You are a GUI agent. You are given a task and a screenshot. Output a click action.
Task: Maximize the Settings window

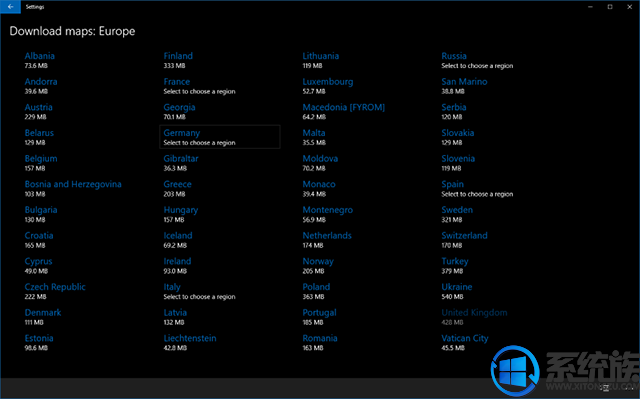click(x=610, y=7)
